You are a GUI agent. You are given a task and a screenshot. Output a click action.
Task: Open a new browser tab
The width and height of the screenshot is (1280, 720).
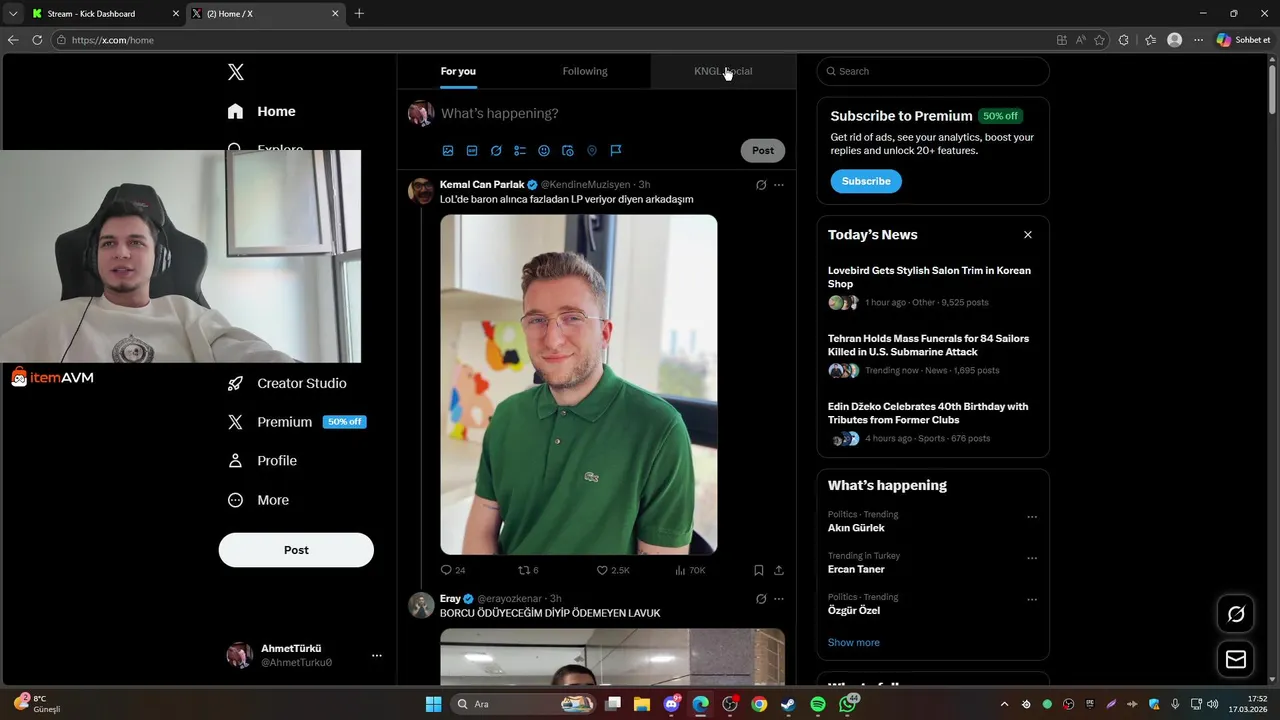click(x=359, y=14)
